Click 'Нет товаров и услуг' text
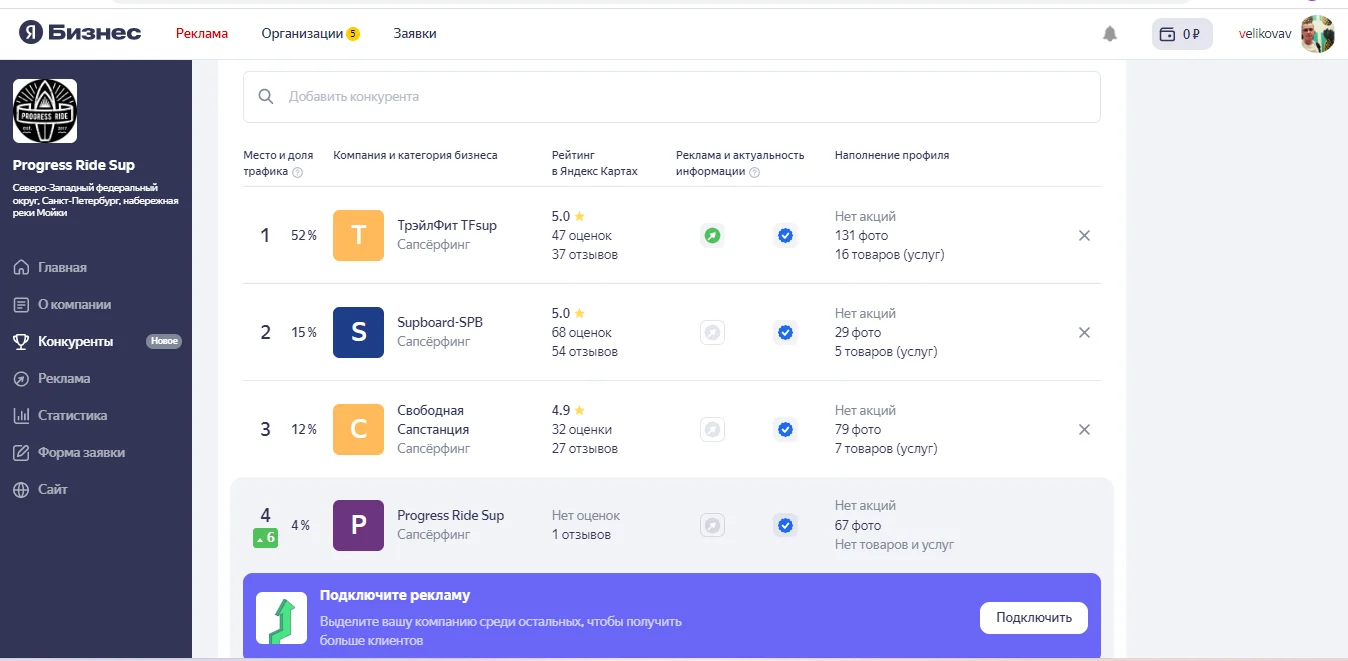Image resolution: width=1348 pixels, height=661 pixels. tap(895, 544)
